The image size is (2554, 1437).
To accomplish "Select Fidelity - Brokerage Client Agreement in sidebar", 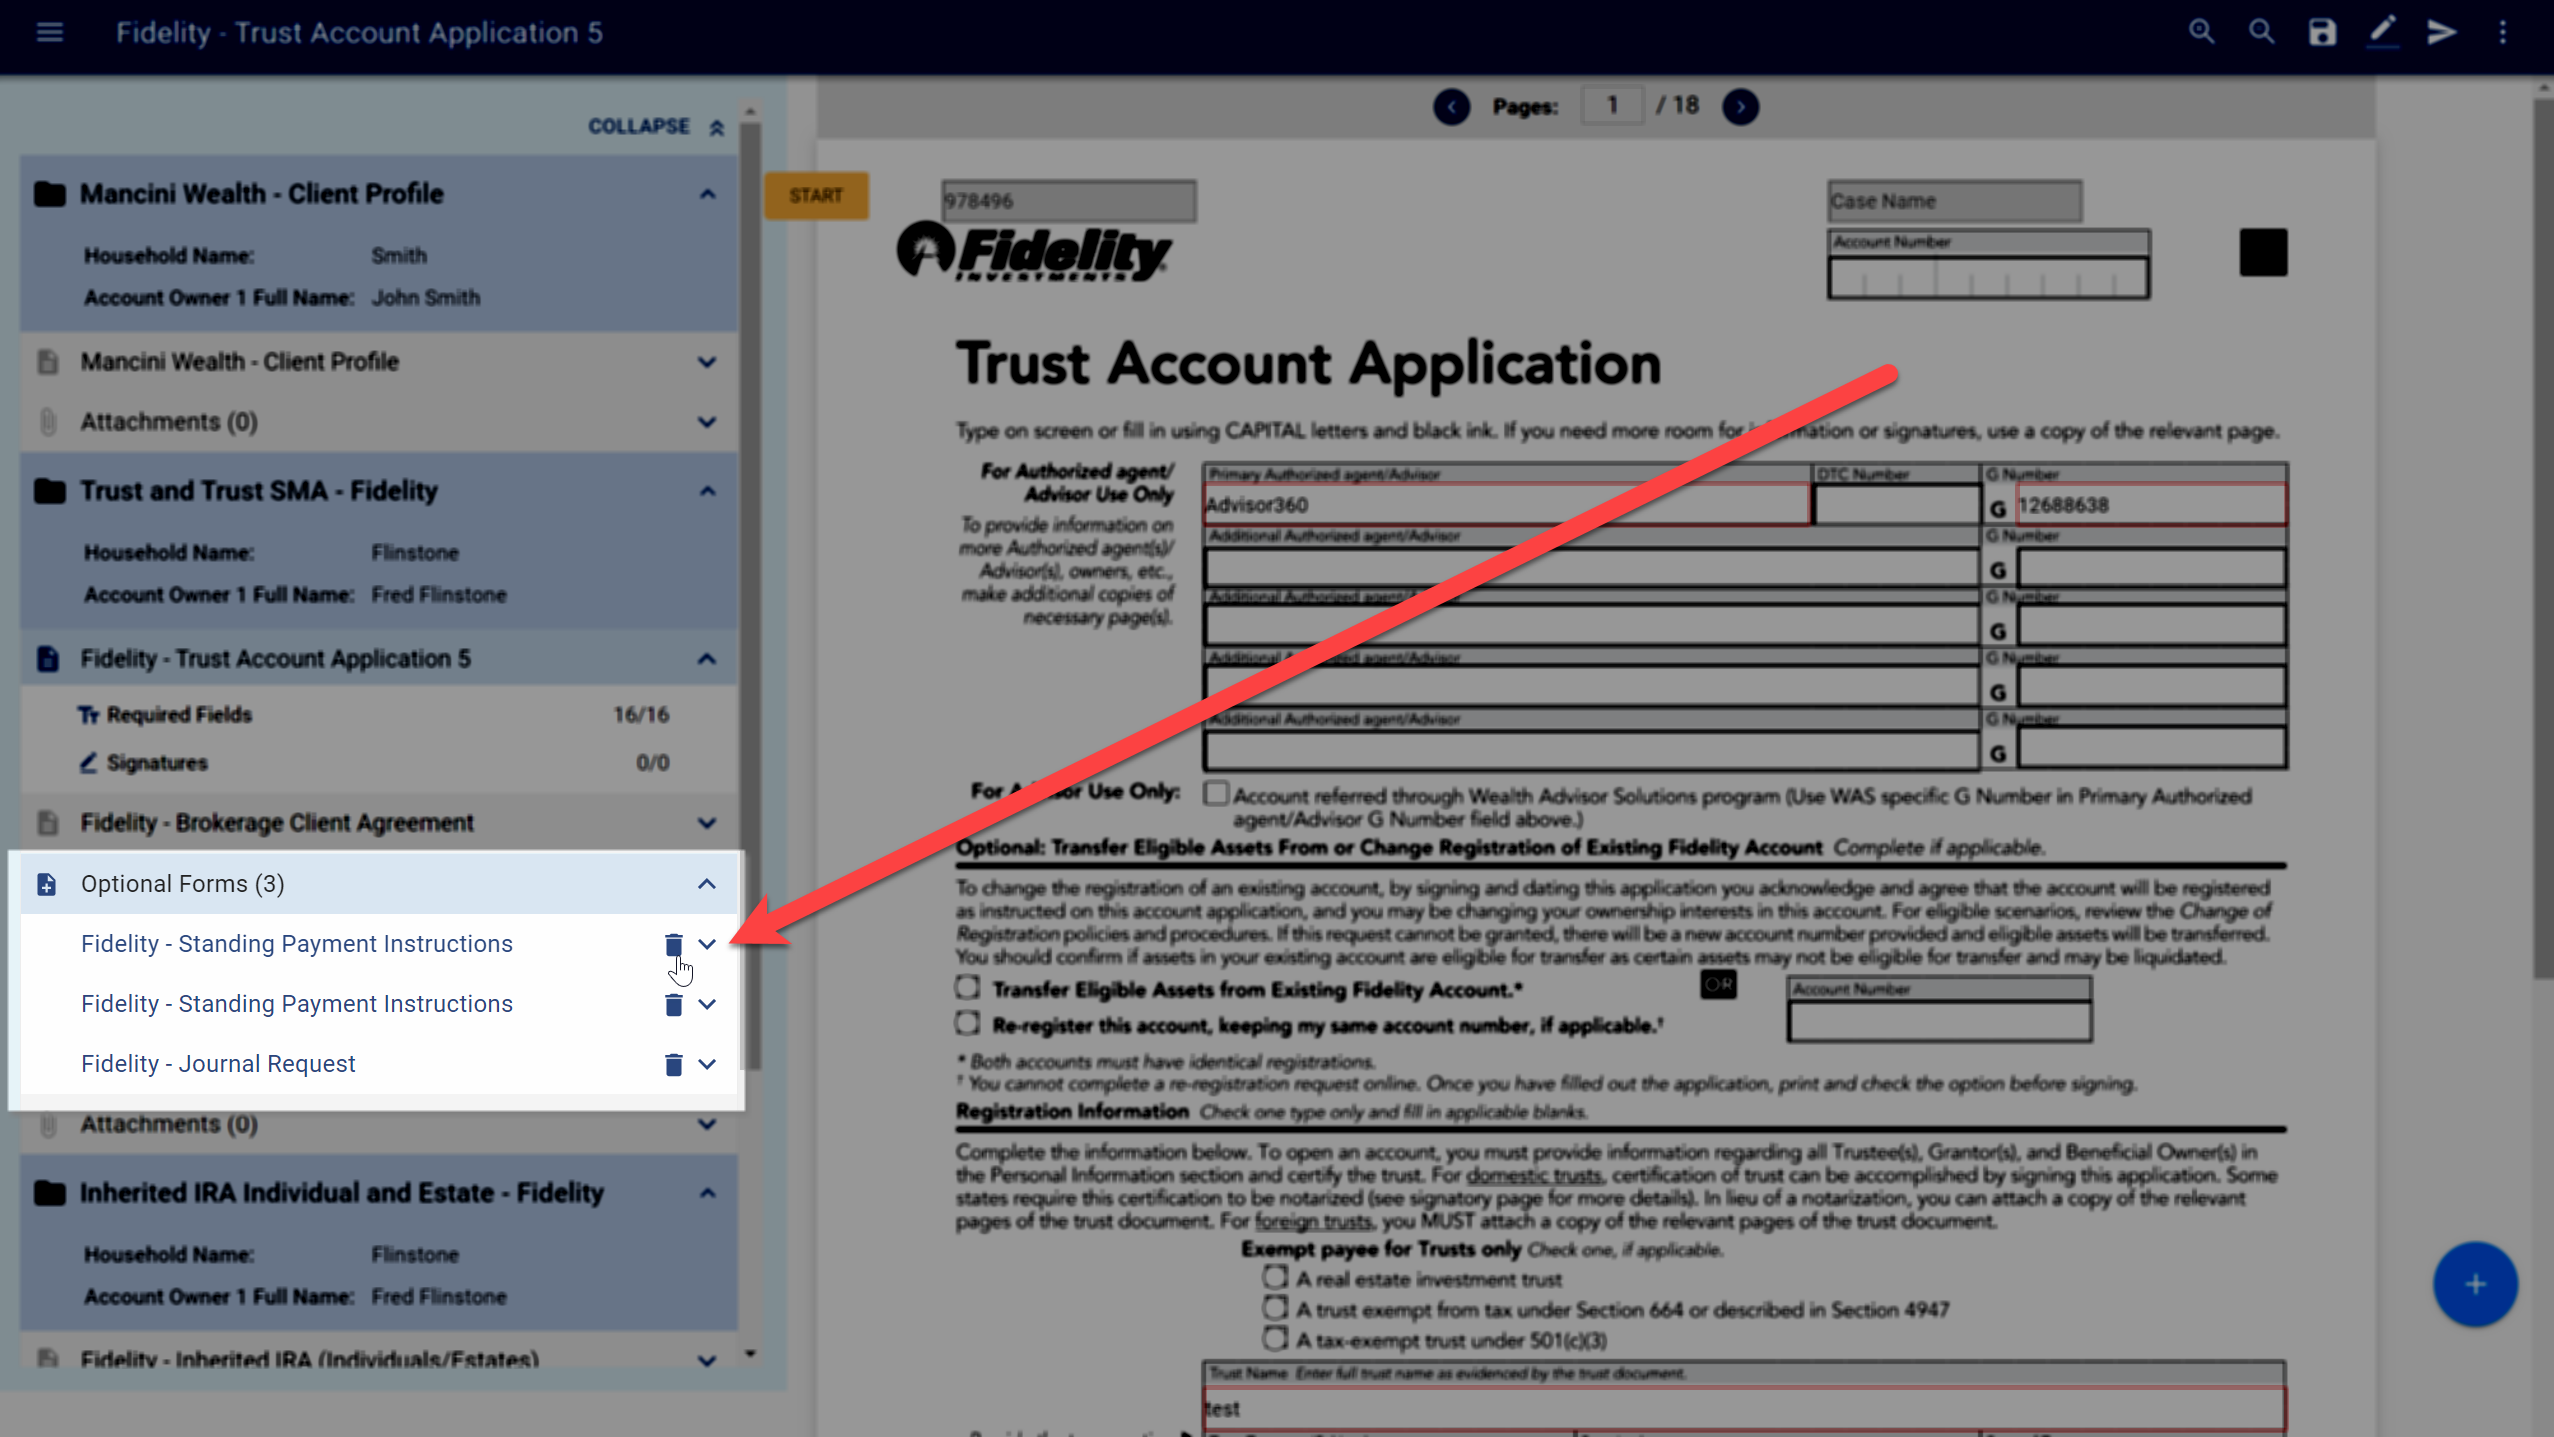I will [x=379, y=823].
